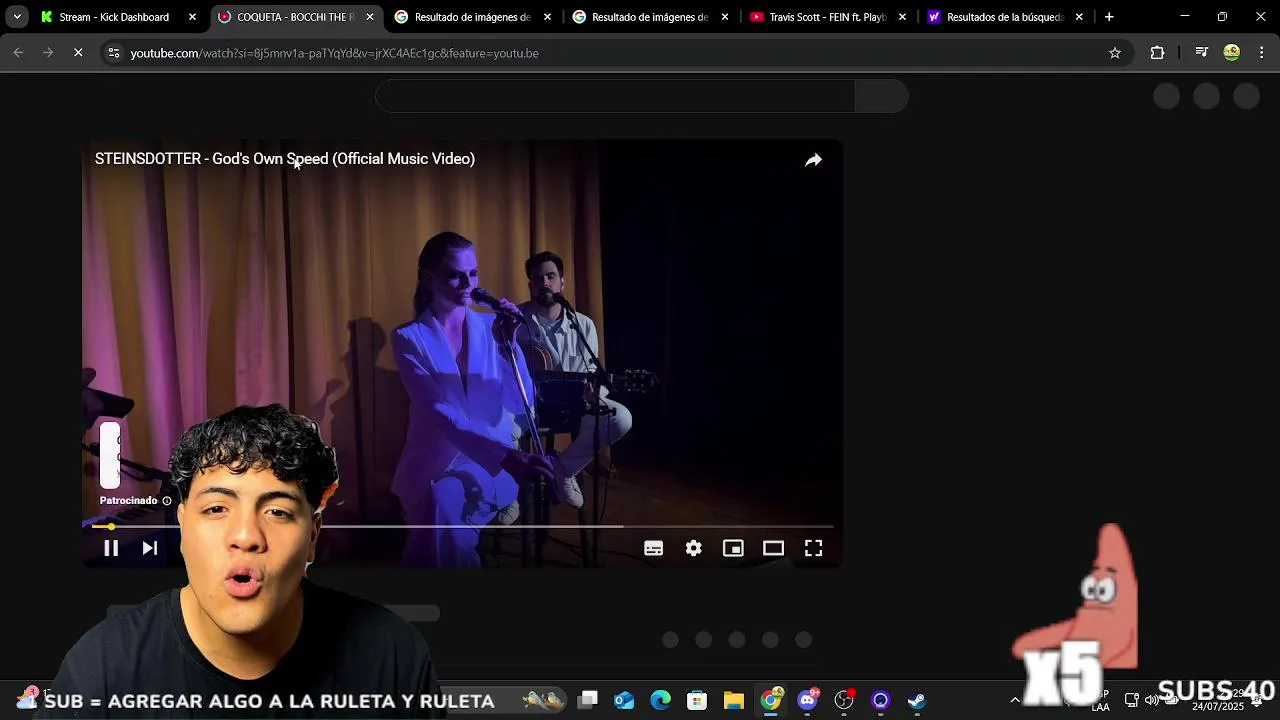The height and width of the screenshot is (720, 1280).
Task: Open the purple circle app on taskbar
Action: click(x=881, y=700)
